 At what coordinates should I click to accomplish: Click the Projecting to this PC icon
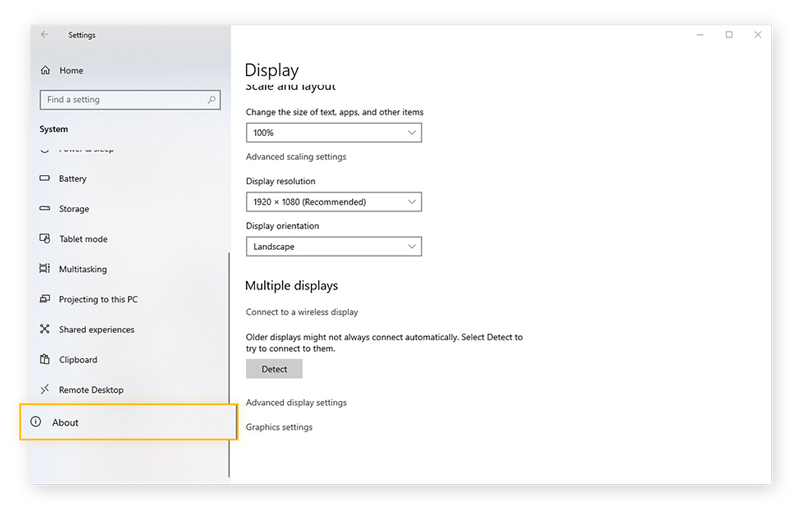pyautogui.click(x=45, y=299)
